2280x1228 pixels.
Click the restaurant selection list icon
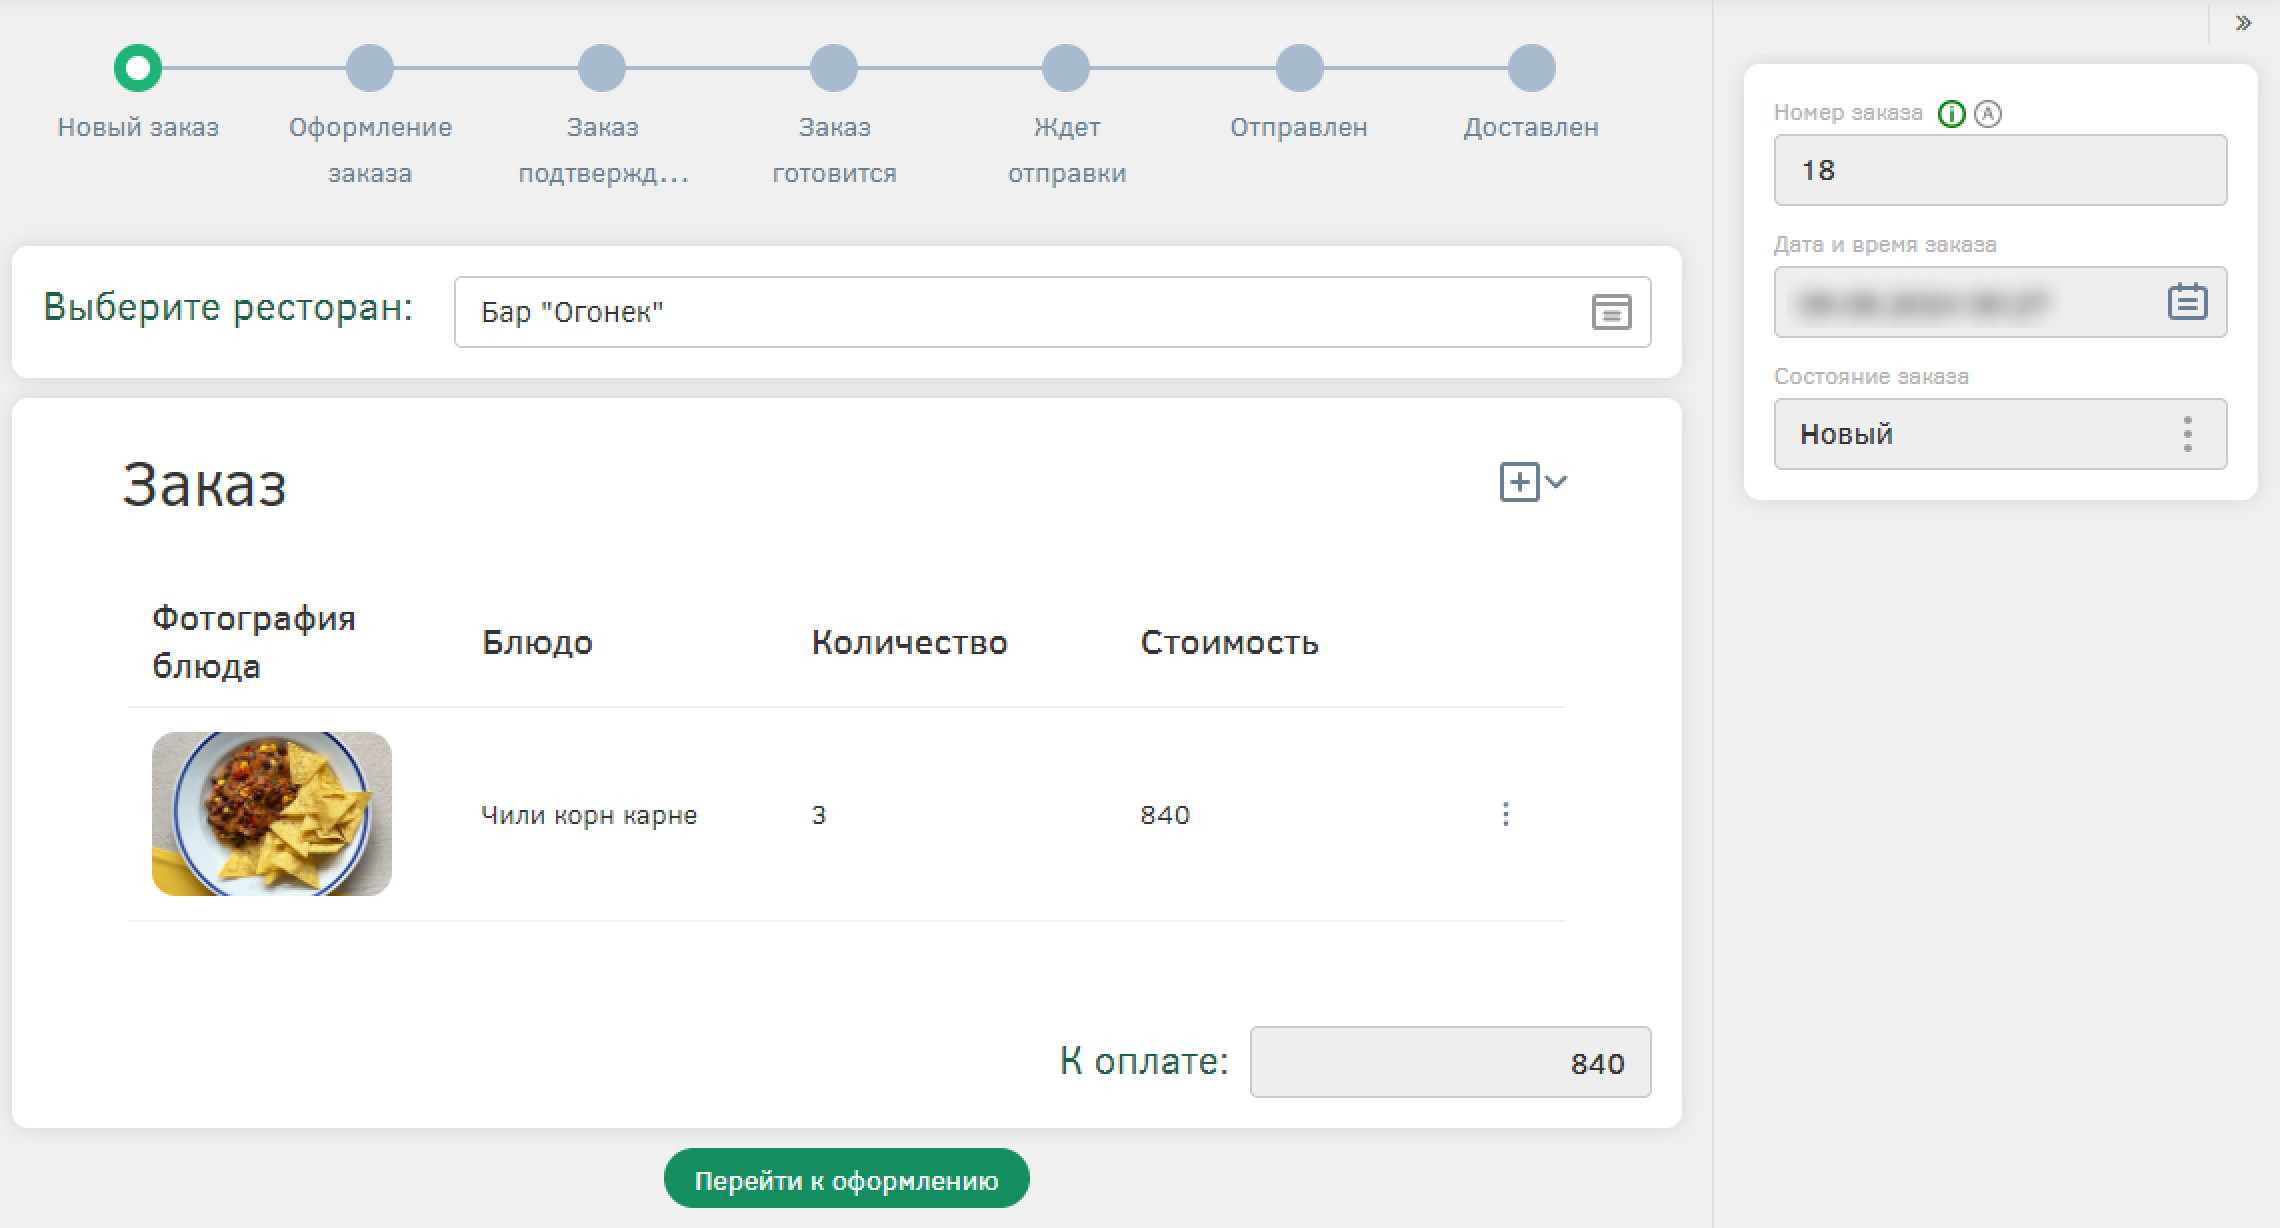point(1611,312)
